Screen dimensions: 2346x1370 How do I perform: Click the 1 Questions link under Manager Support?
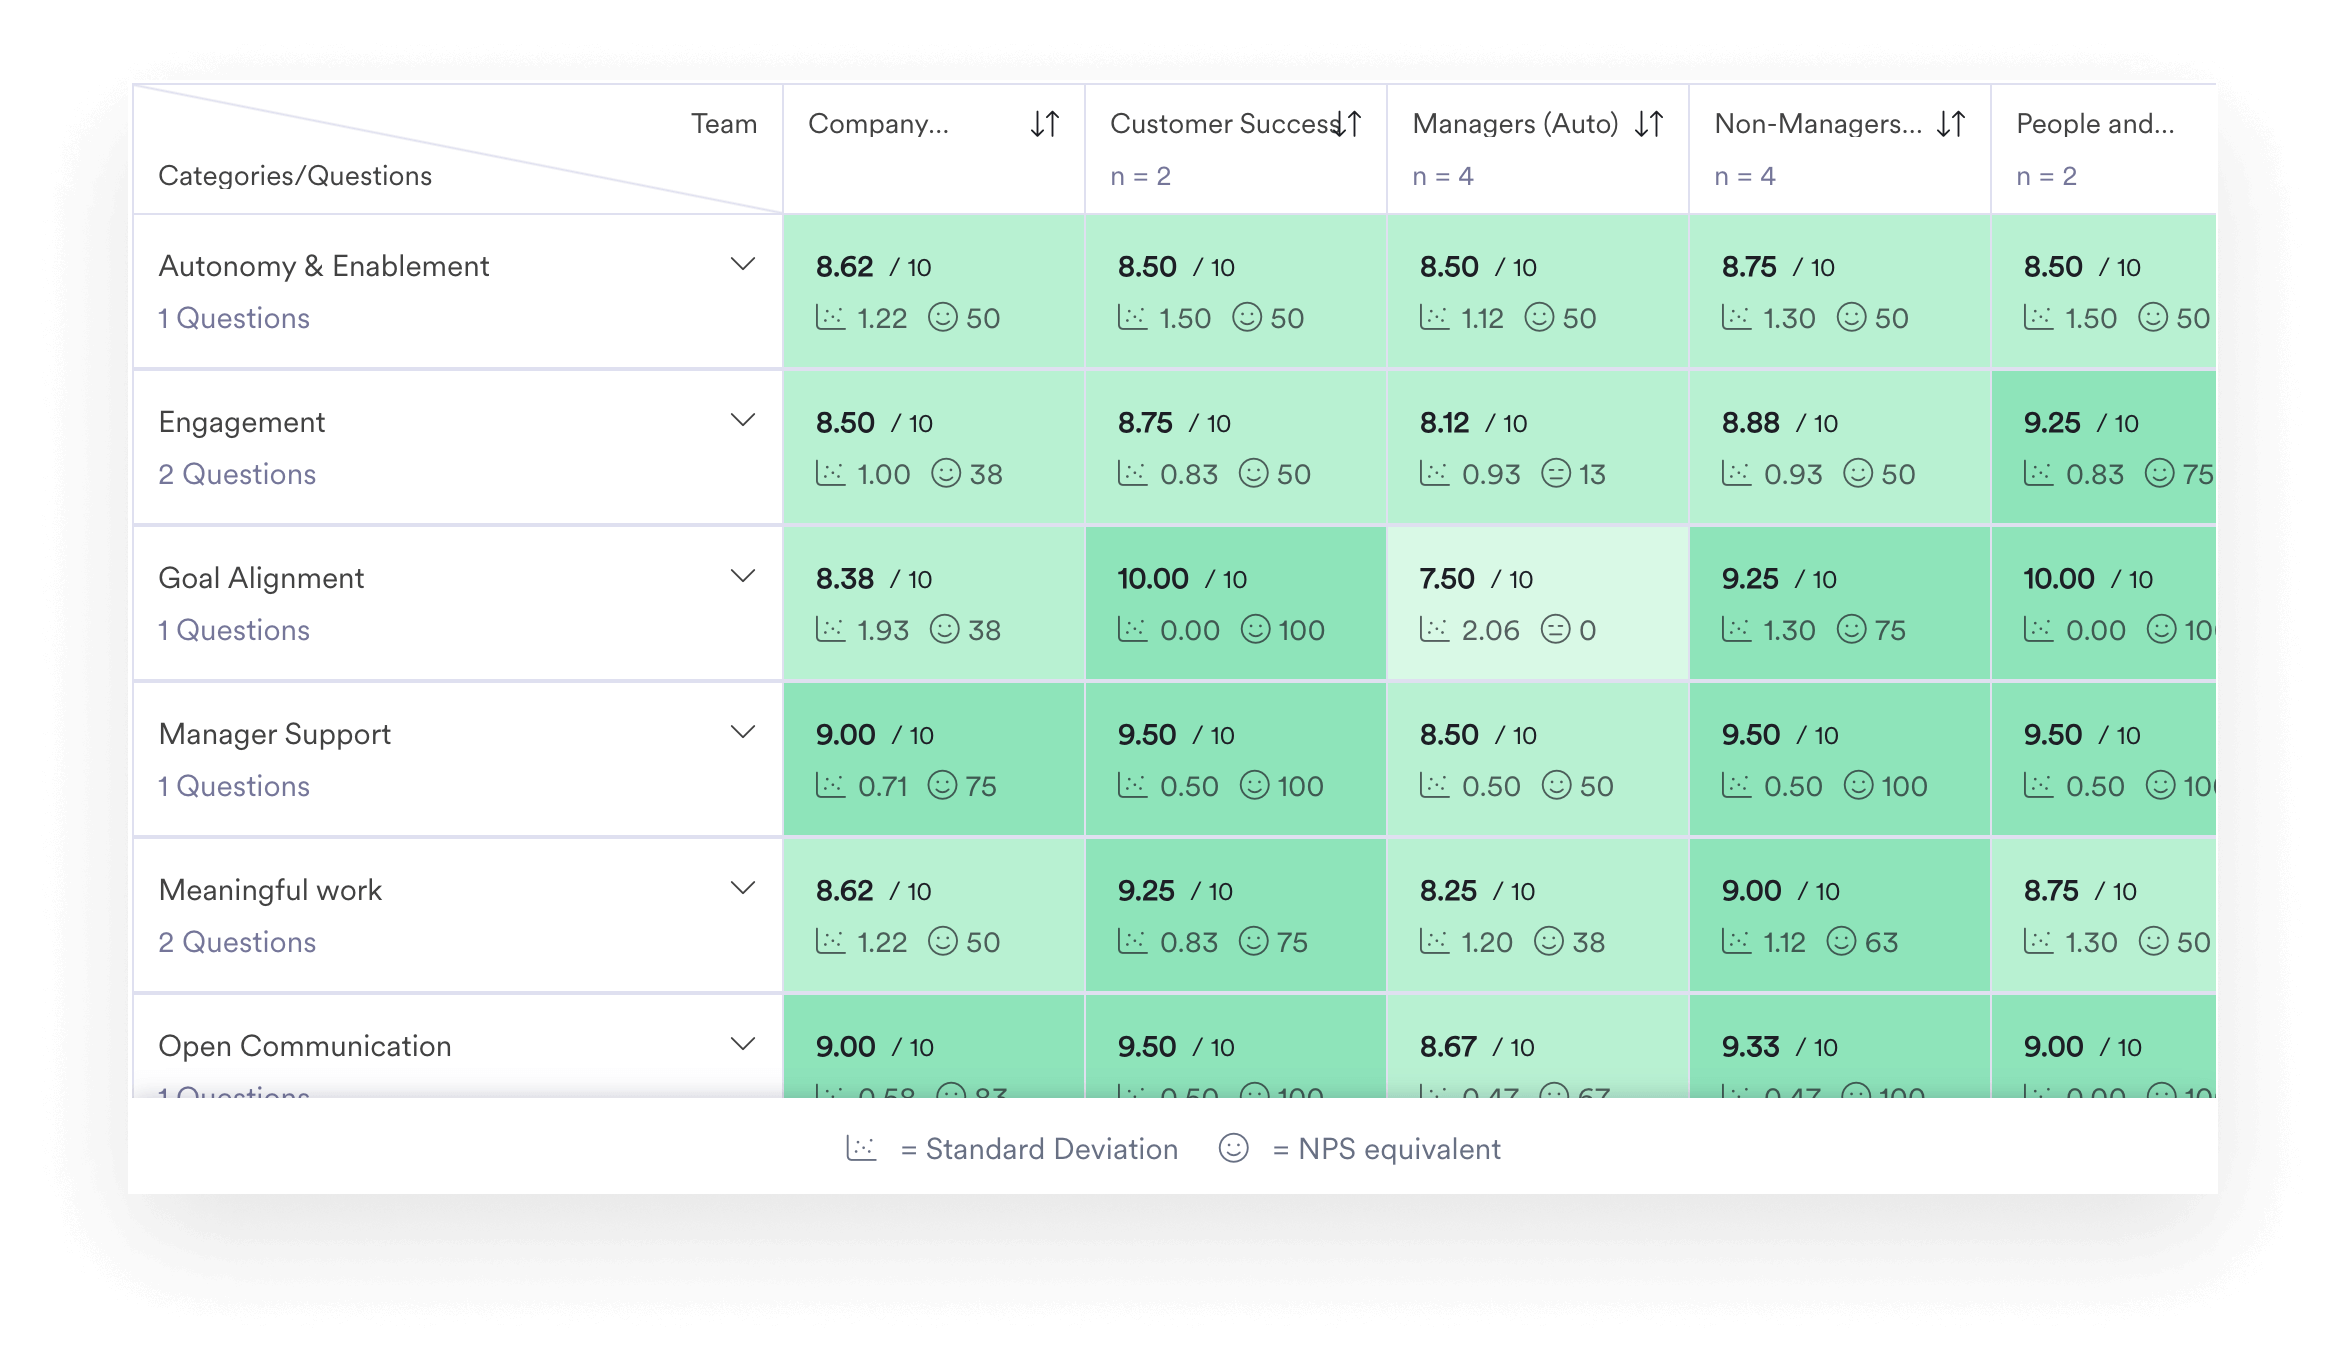234,786
